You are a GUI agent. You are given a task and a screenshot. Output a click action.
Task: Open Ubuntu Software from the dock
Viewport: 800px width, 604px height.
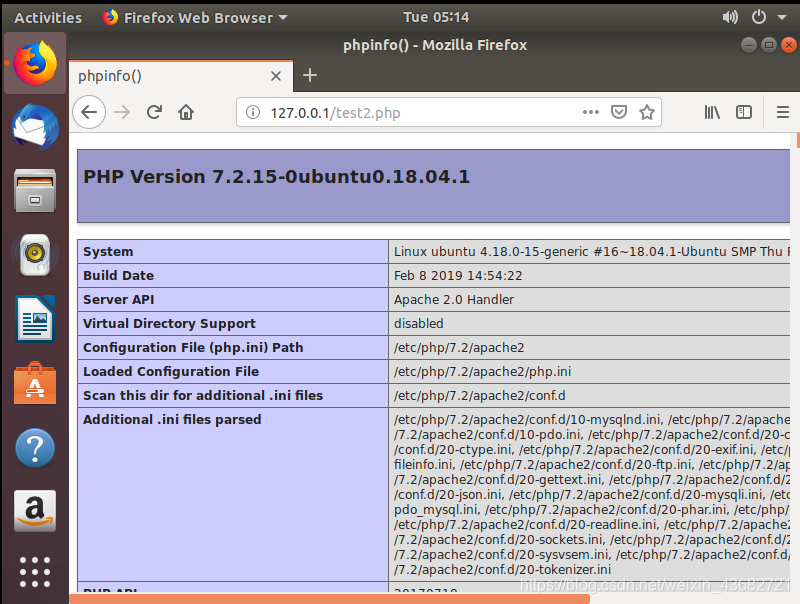35,383
